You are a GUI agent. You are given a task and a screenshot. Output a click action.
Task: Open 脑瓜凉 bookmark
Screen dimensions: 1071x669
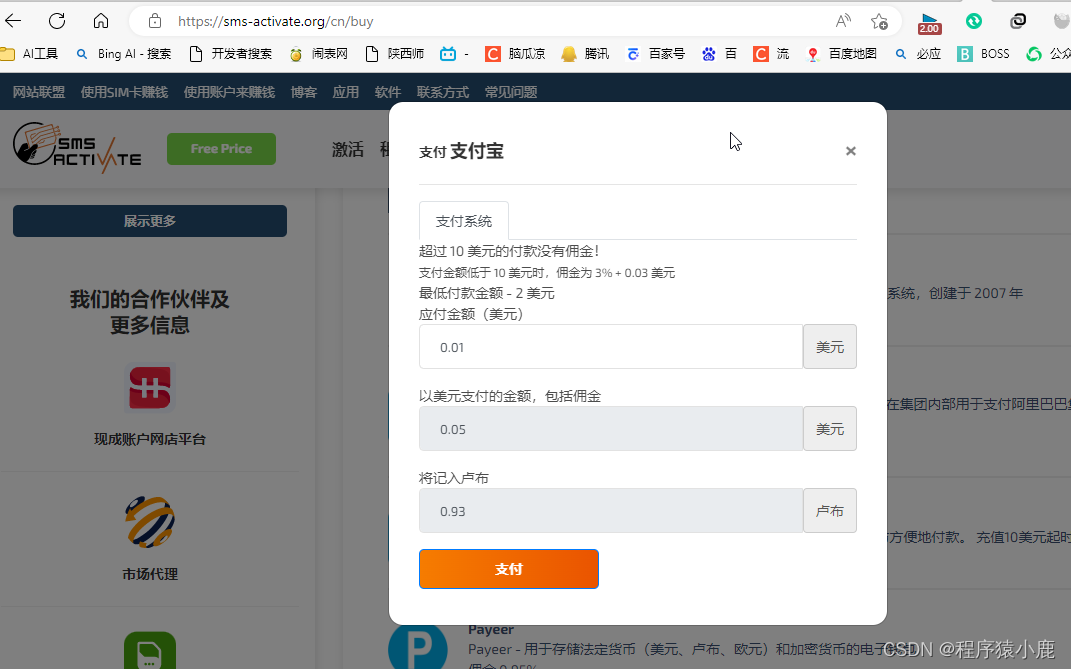point(515,54)
